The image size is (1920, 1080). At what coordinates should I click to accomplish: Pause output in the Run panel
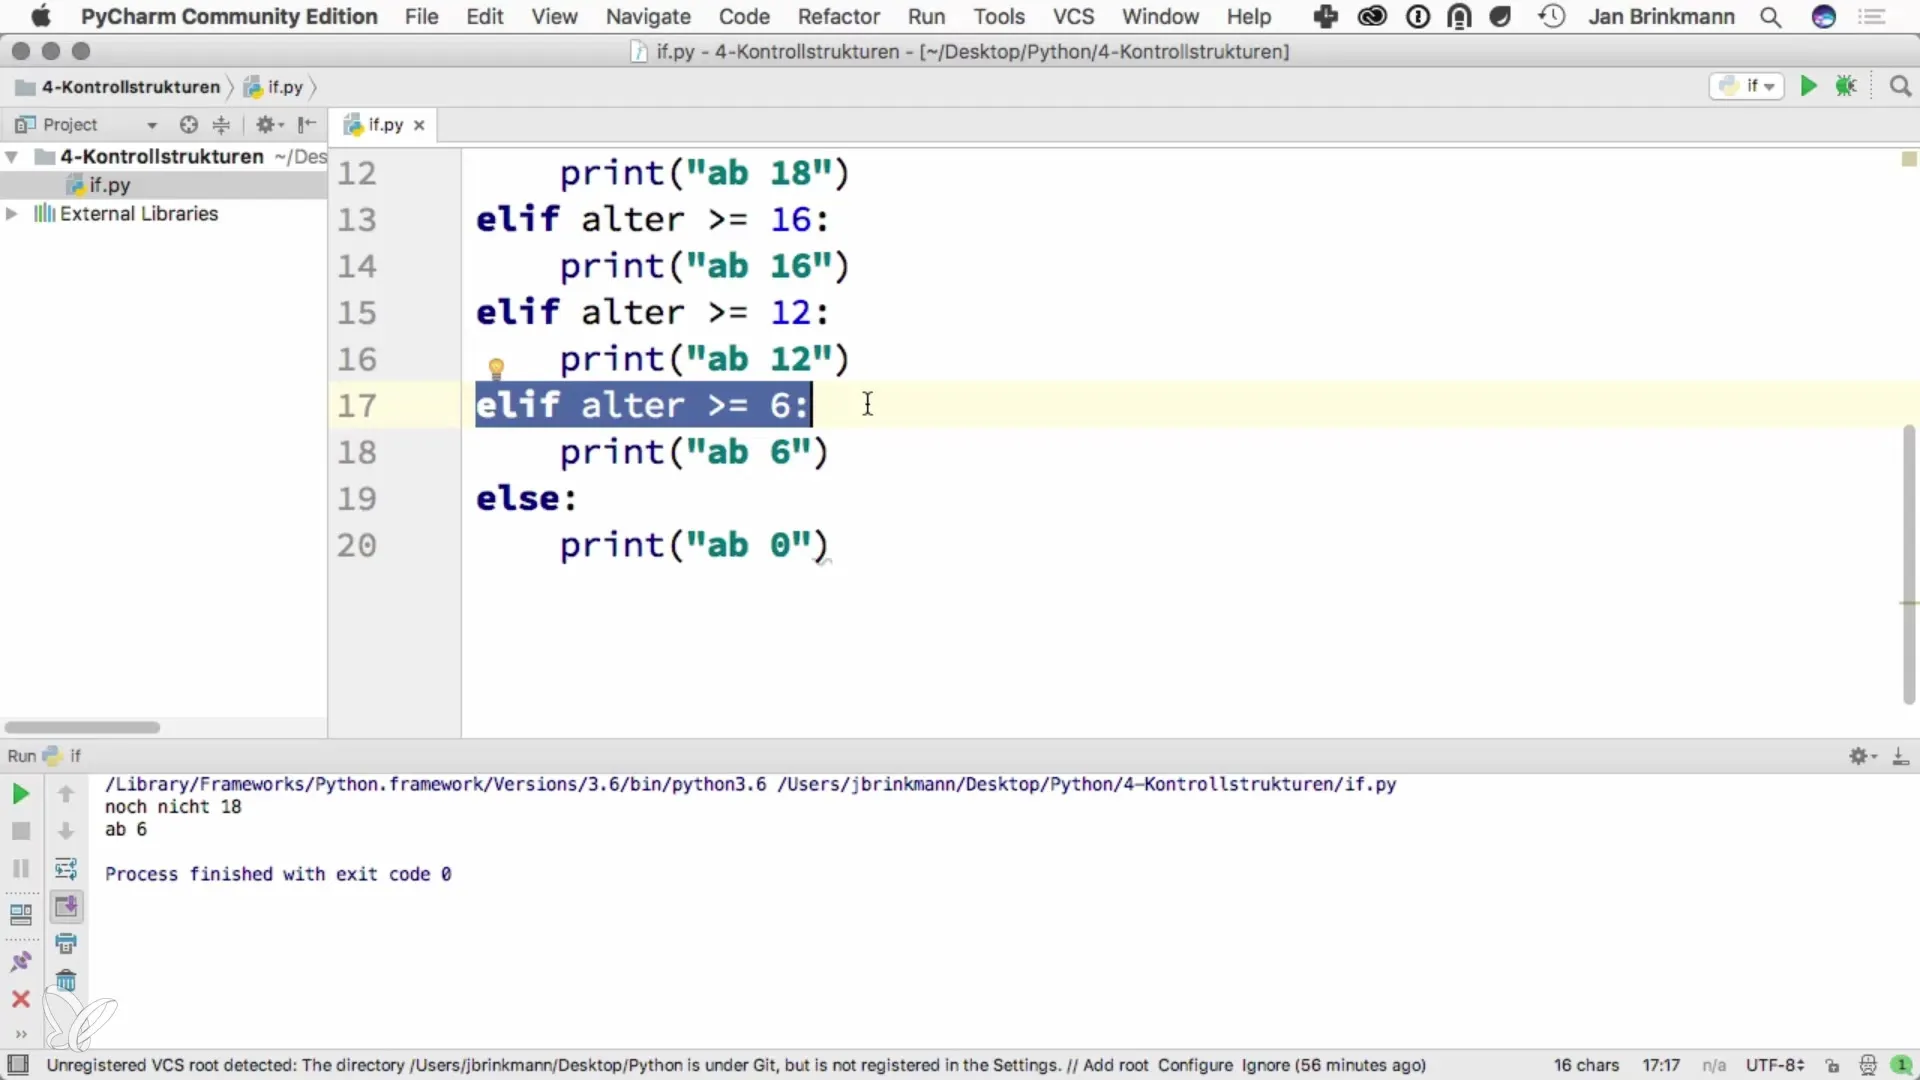pyautogui.click(x=20, y=868)
